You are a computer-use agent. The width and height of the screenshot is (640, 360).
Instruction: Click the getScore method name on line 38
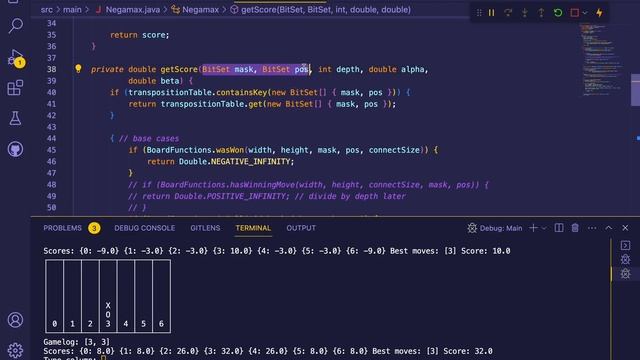coord(179,69)
